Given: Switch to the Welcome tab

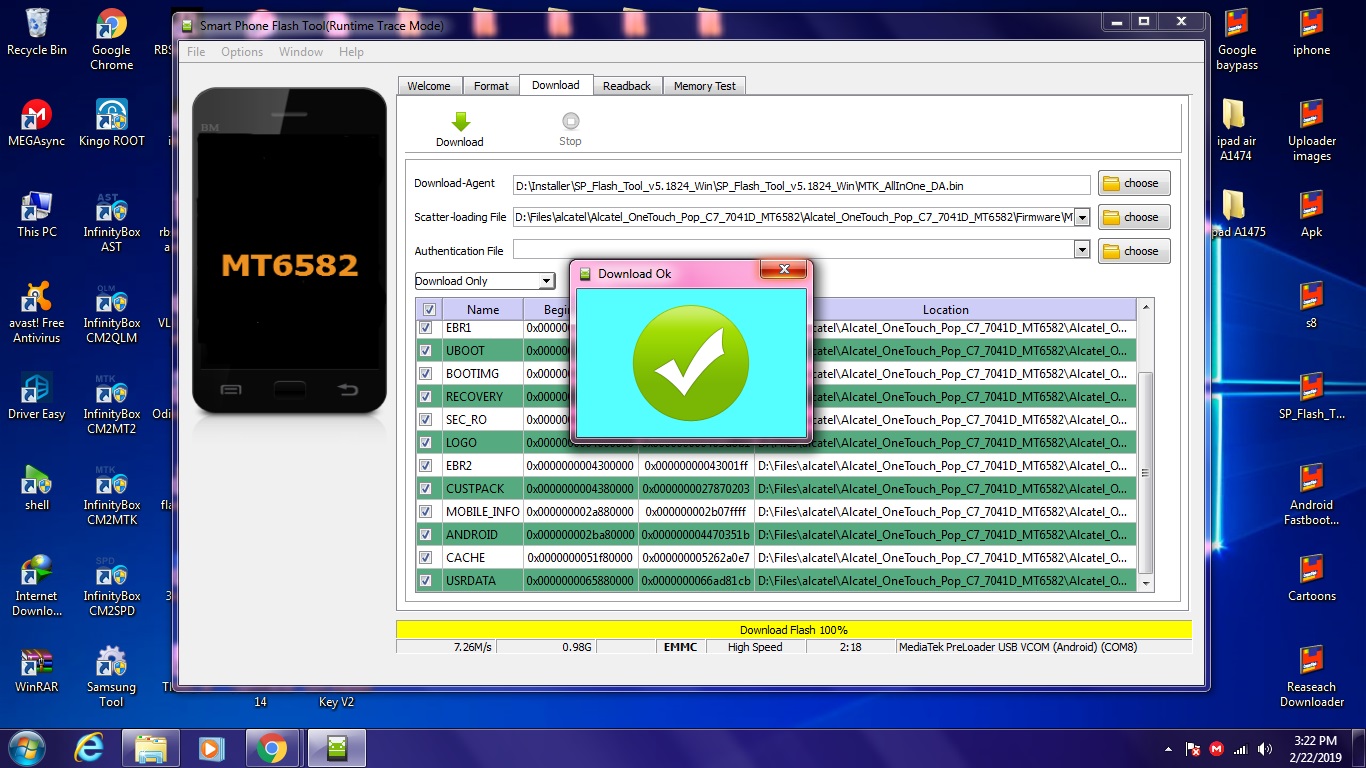Looking at the screenshot, I should coord(429,86).
